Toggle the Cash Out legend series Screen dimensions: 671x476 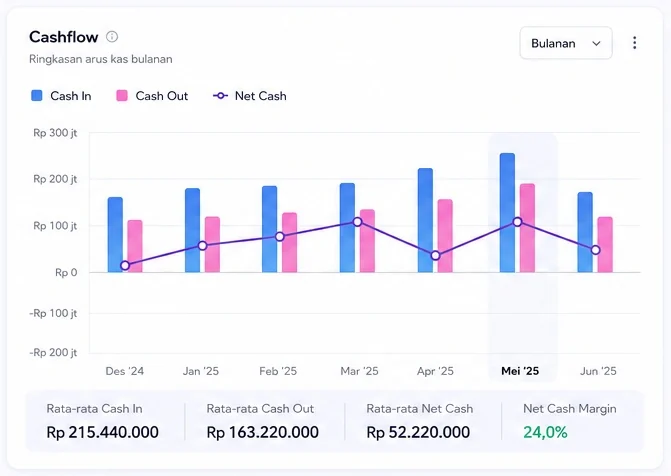pyautogui.click(x=152, y=96)
